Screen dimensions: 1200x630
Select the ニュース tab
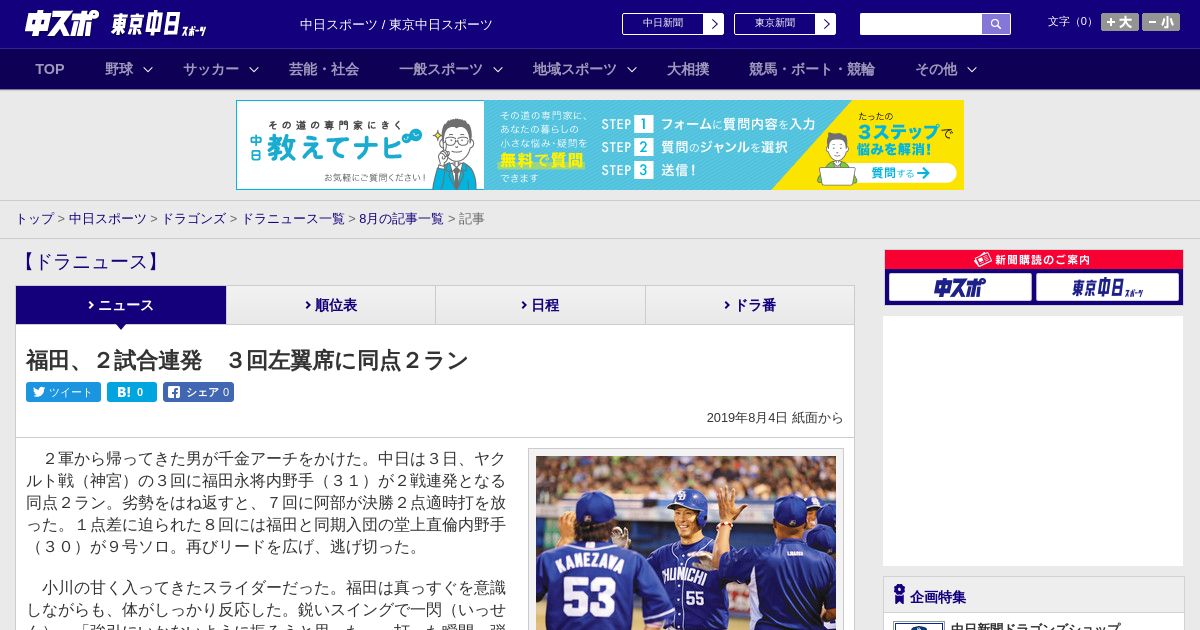tap(121, 305)
